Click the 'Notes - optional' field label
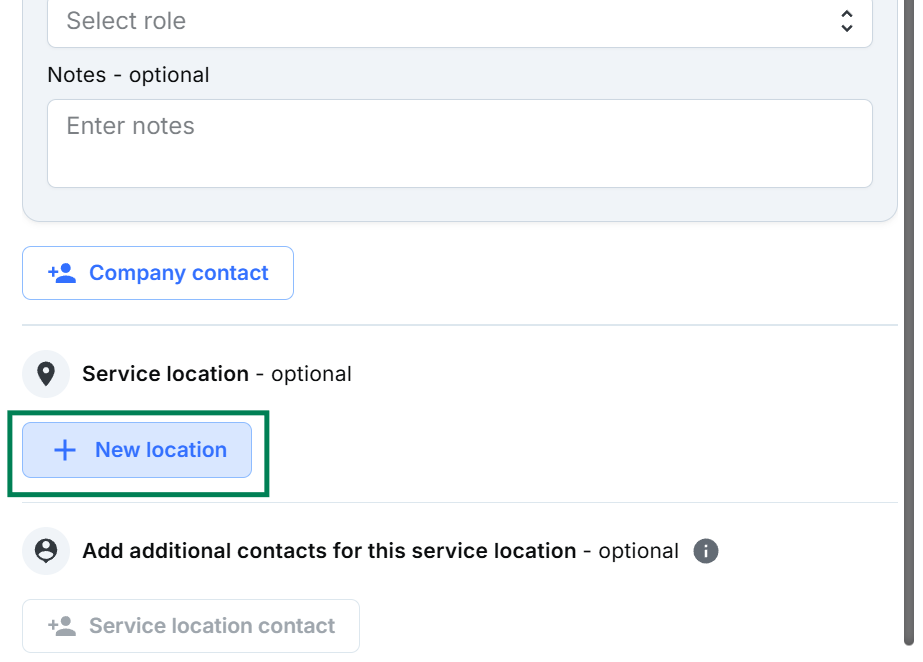 (128, 75)
